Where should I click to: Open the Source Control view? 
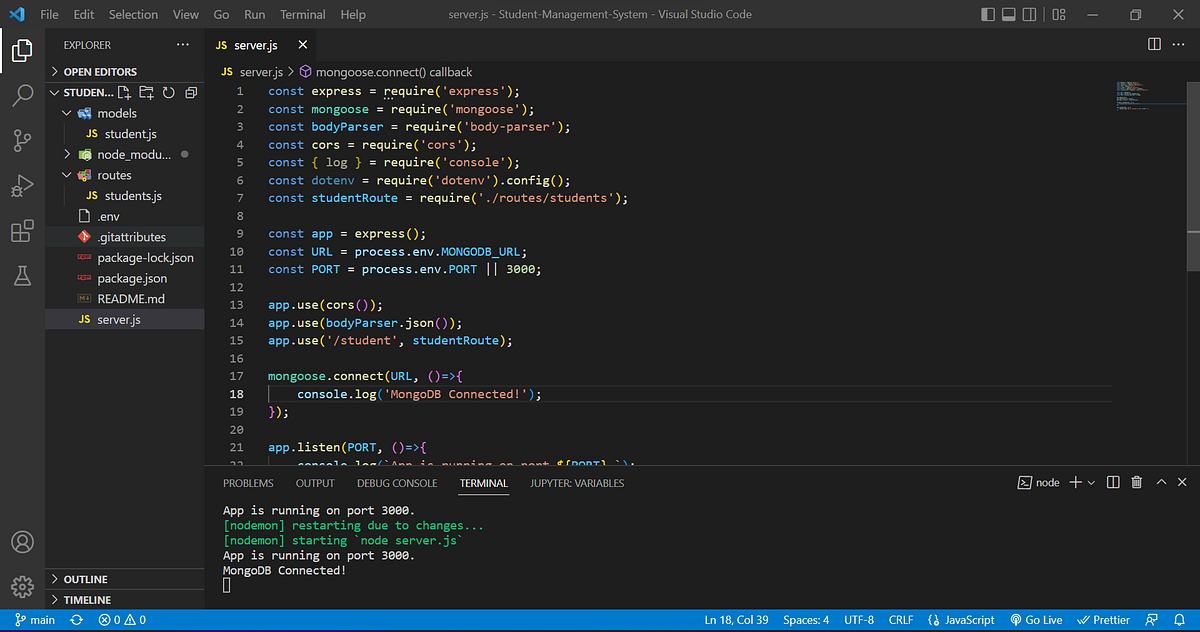[22, 141]
